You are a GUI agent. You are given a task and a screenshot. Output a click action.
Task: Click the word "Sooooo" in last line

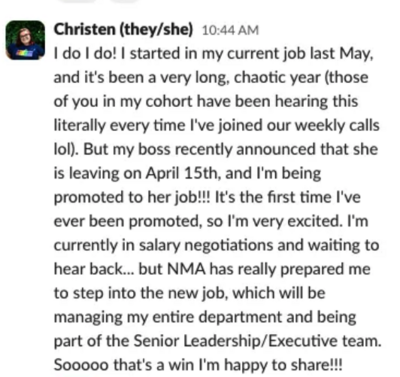click(81, 365)
